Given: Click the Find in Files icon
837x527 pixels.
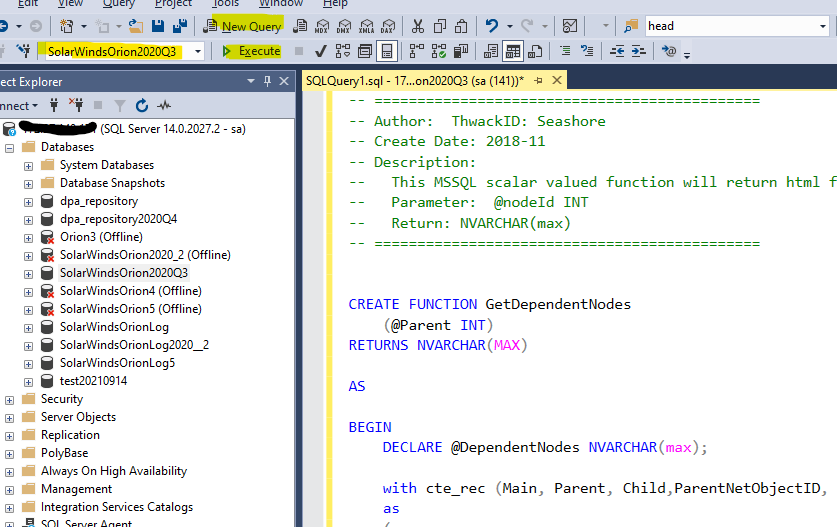Looking at the screenshot, I should (631, 26).
